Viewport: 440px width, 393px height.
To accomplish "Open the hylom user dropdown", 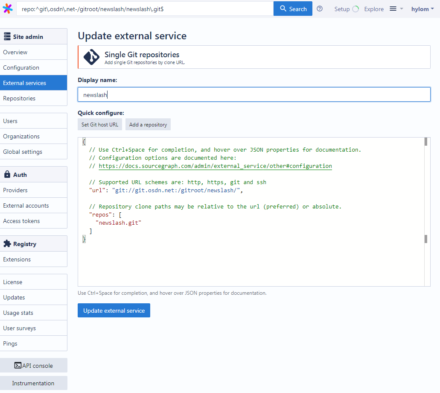I will click(422, 9).
